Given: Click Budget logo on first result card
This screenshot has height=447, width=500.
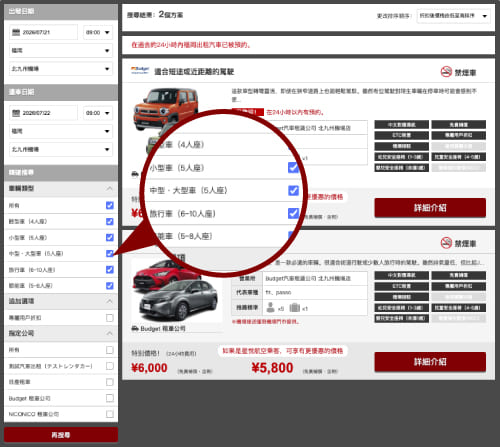Looking at the screenshot, I should (140, 70).
